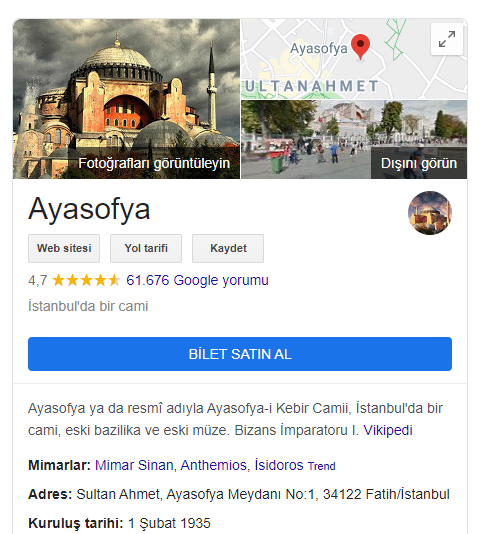Click the red Ayasofya map pin

pos(360,47)
